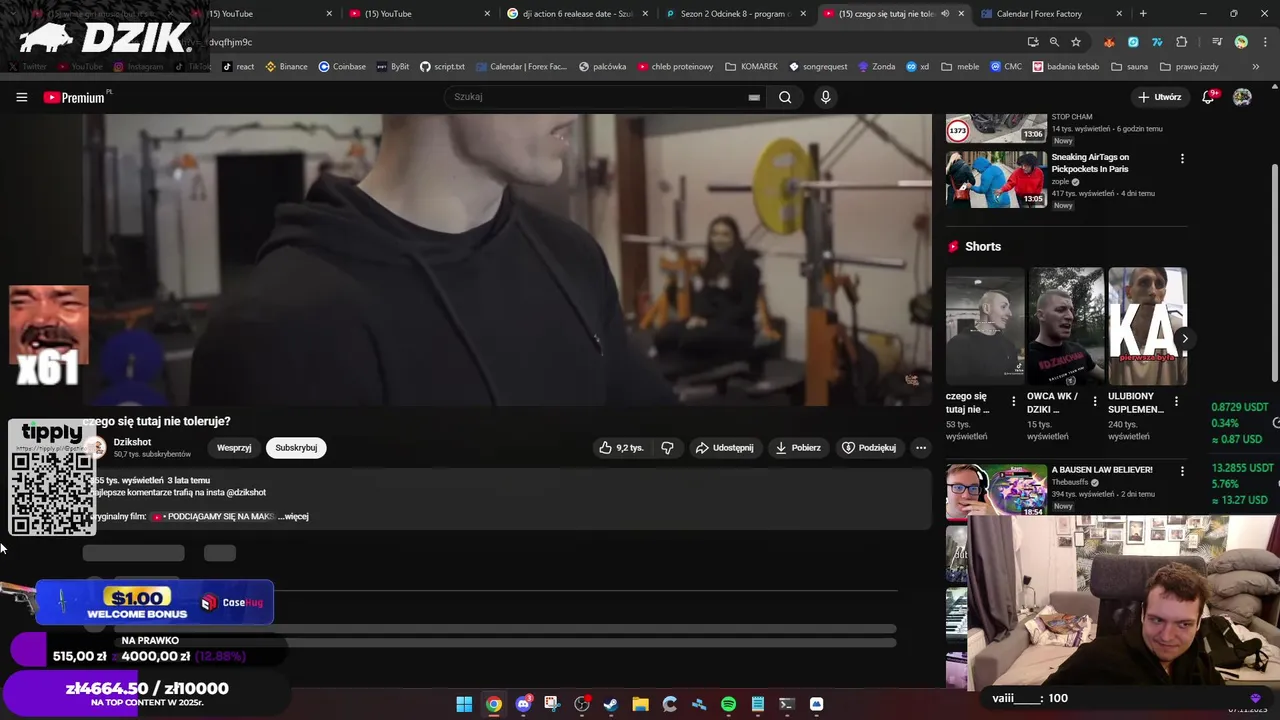Open more actions ellipsis under the video
The image size is (1280, 720).
(921, 448)
